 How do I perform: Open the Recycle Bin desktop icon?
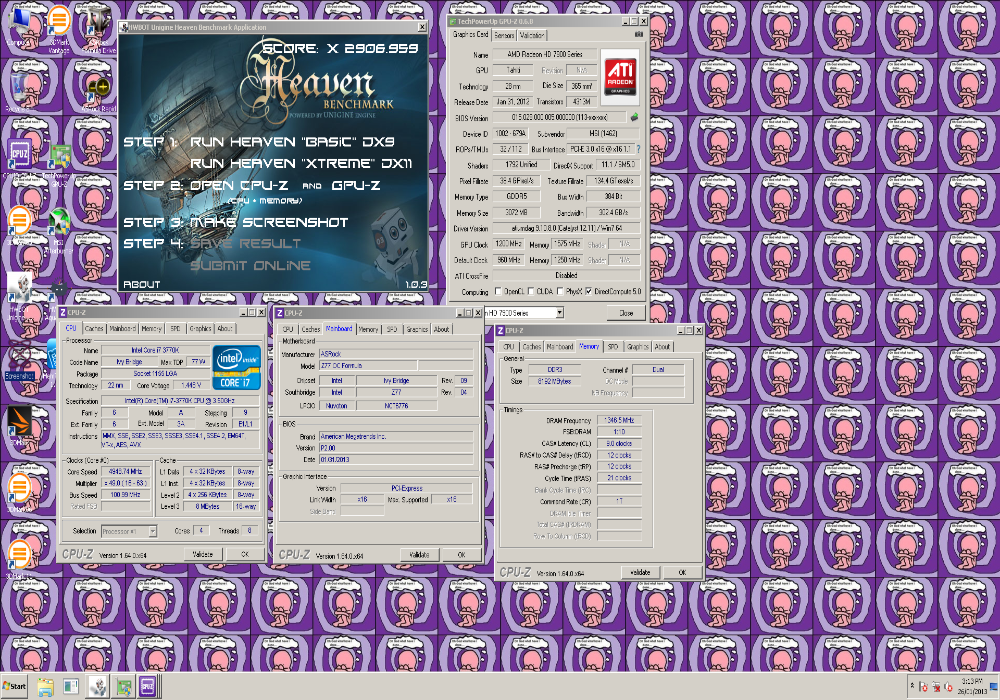tap(18, 89)
